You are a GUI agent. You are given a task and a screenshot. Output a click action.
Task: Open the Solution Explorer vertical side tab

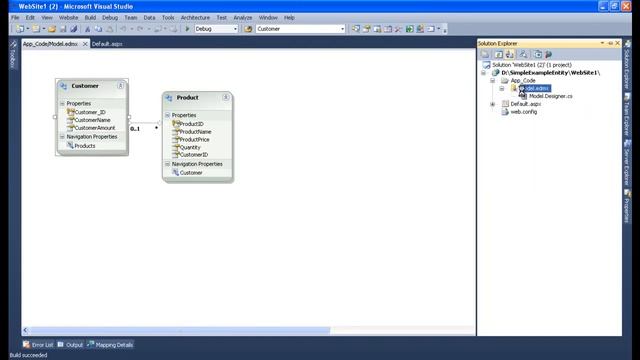click(627, 64)
